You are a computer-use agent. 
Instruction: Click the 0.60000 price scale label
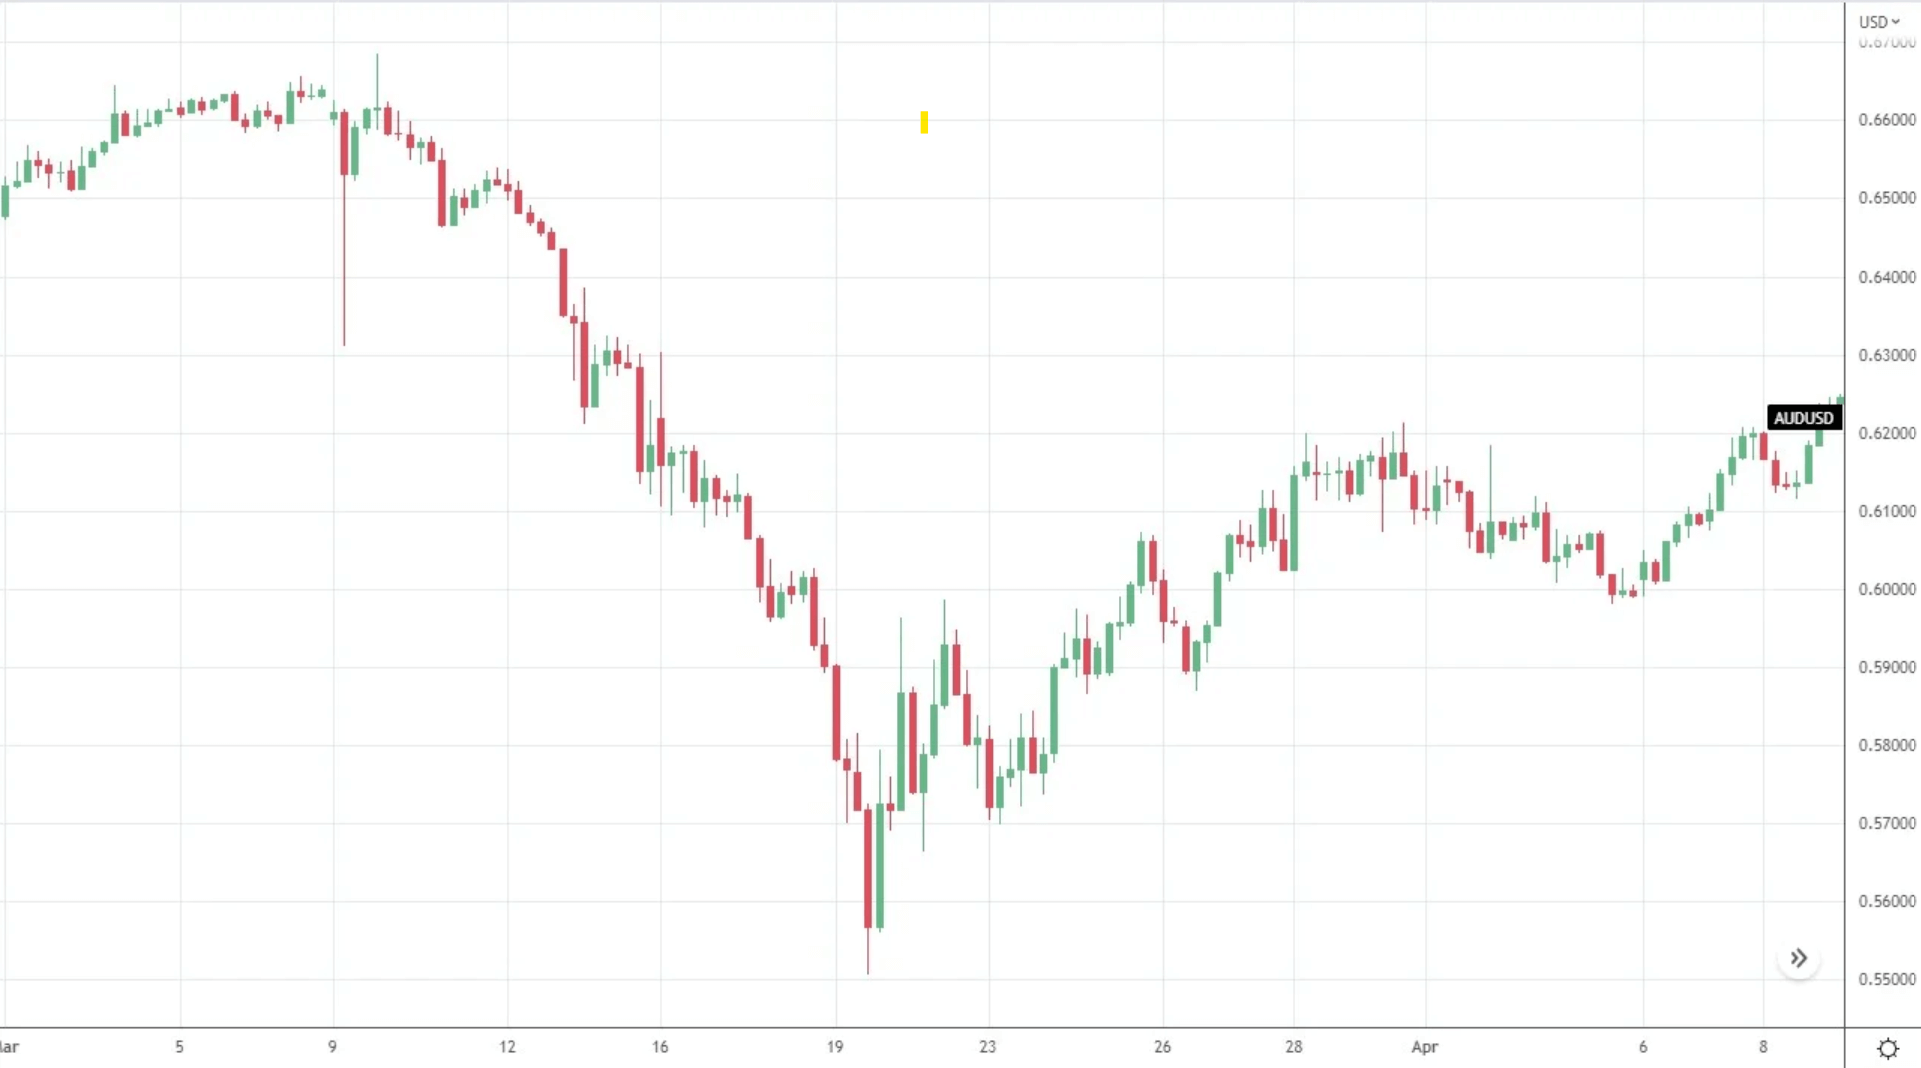click(x=1887, y=589)
